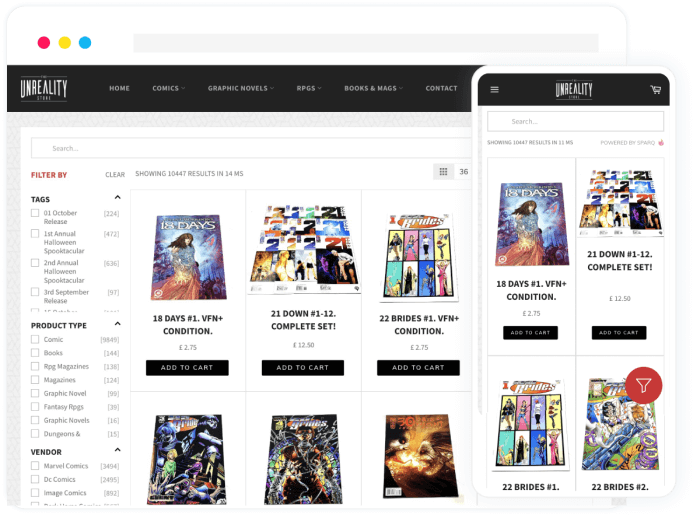Go to the Contact page
700x522 pixels.
click(441, 88)
